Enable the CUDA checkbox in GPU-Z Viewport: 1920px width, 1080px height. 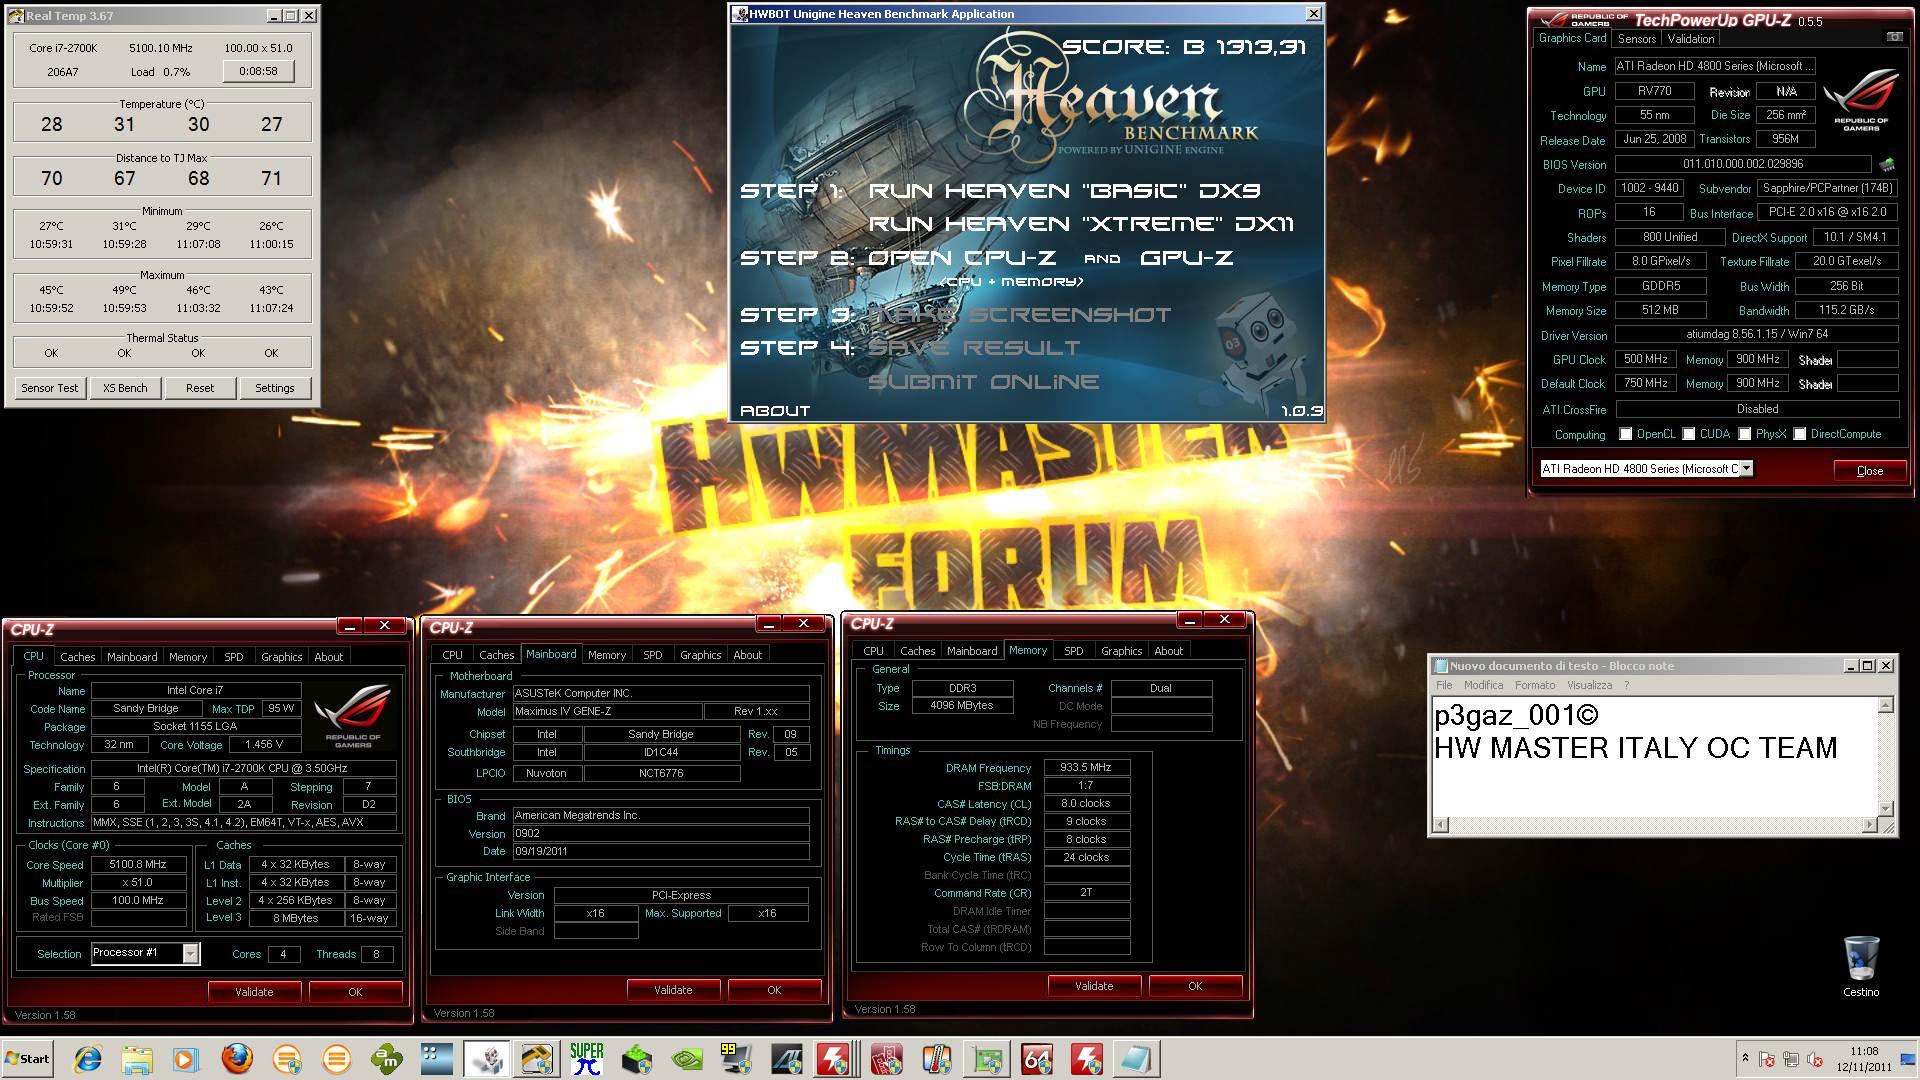pos(1689,434)
